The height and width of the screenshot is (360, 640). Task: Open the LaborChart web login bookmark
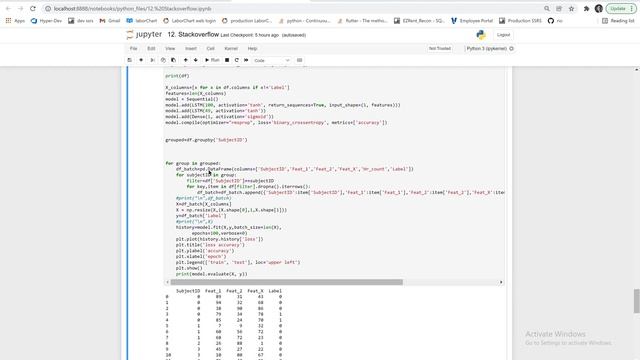click(x=189, y=20)
